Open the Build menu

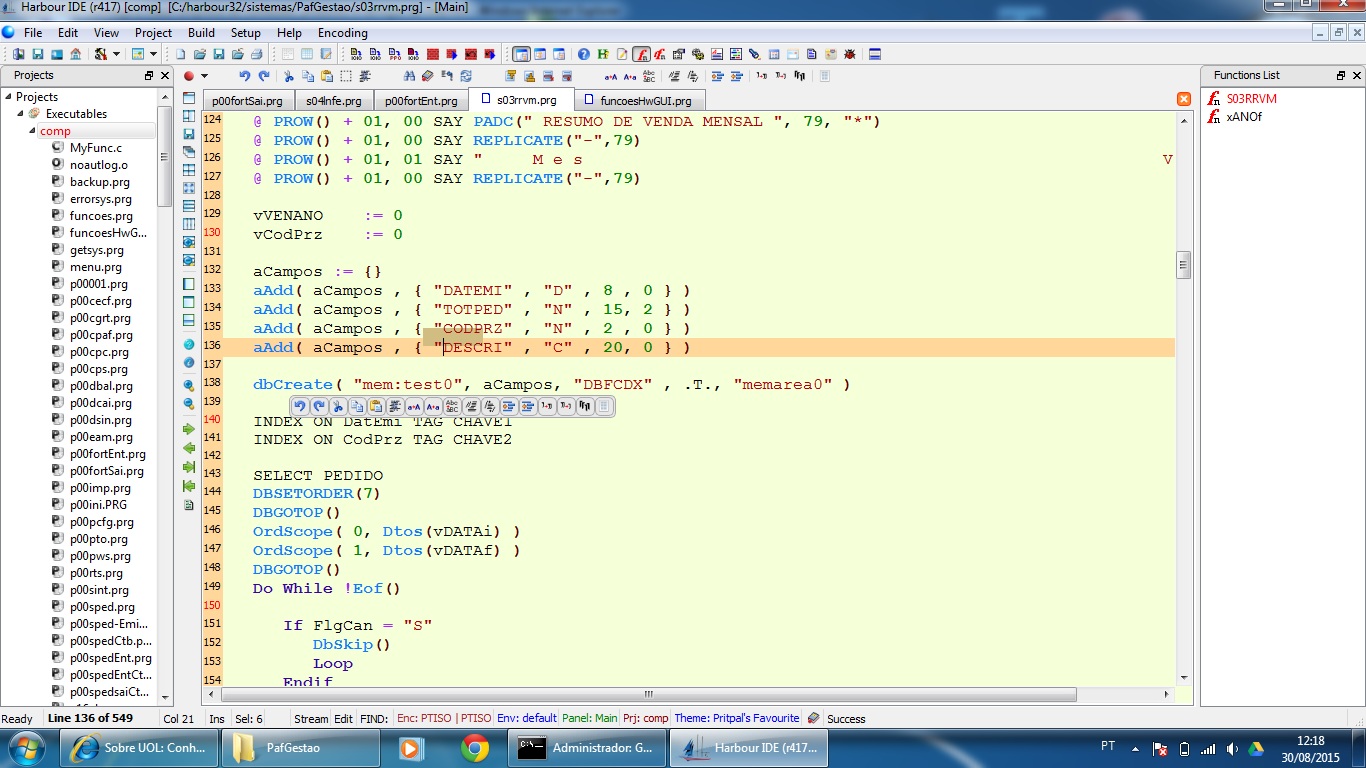[201, 33]
